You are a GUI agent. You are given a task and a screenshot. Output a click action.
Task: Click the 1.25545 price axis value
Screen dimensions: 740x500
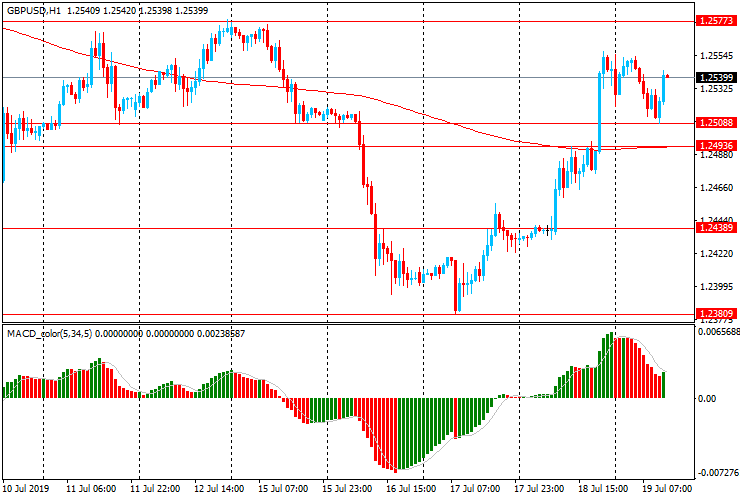[x=716, y=56]
